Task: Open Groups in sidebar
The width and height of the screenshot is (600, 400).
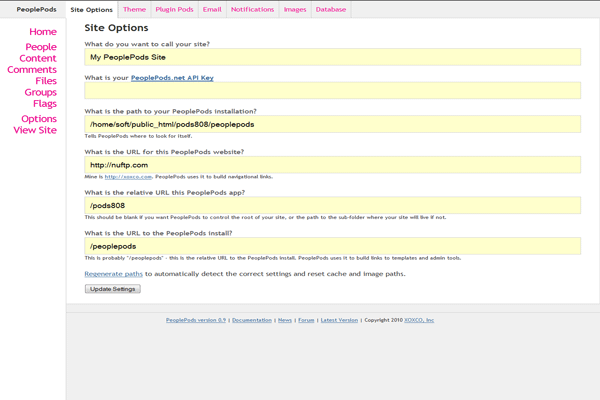Action: [40, 92]
